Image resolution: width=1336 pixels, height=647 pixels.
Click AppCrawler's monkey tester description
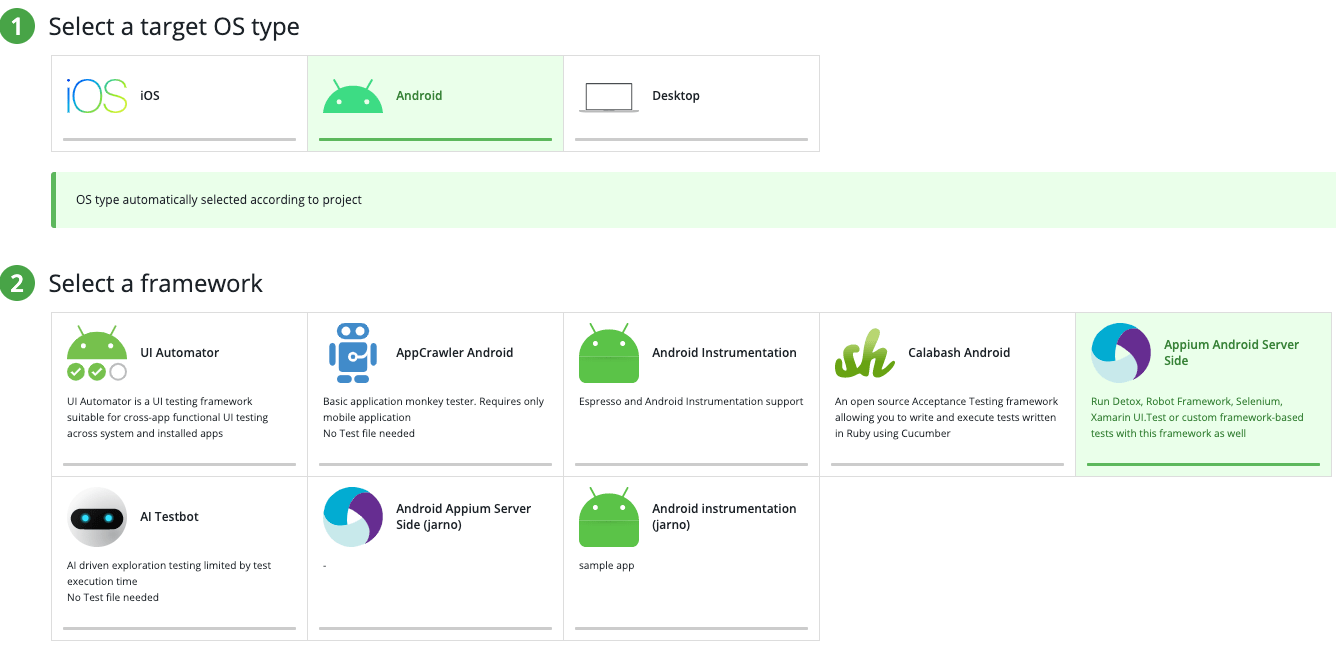tap(434, 418)
